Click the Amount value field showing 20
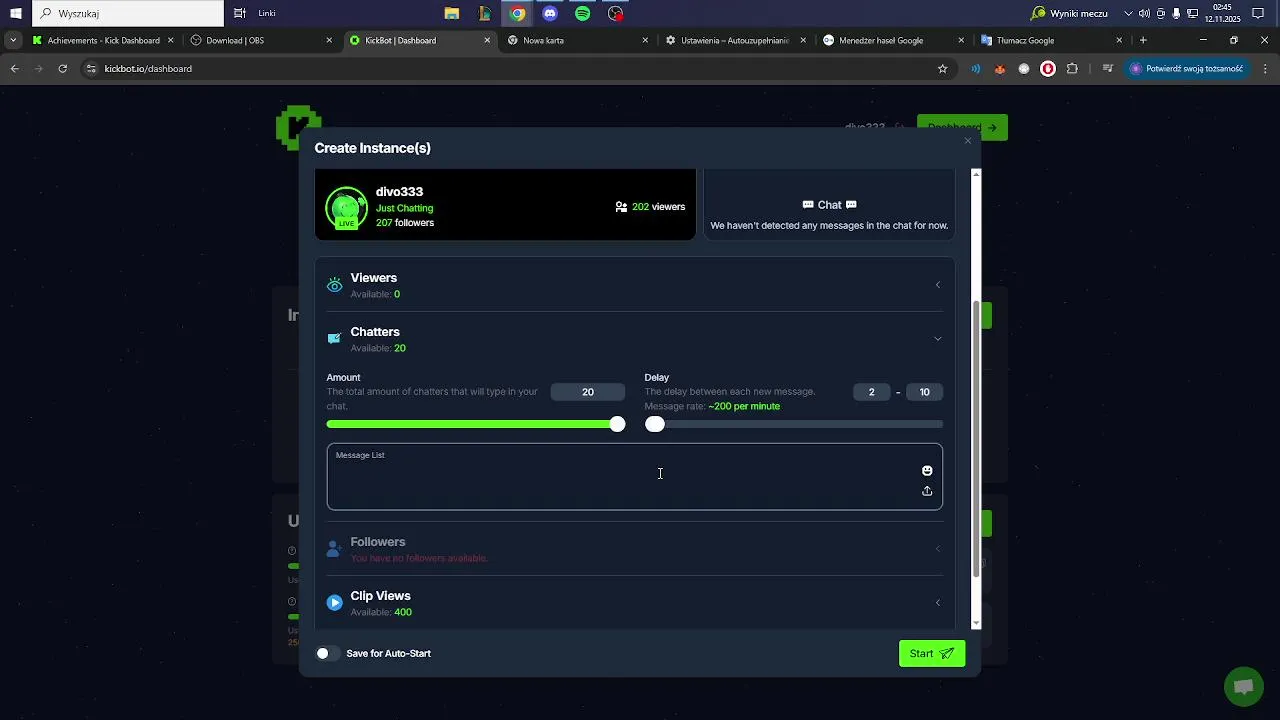 (x=588, y=392)
